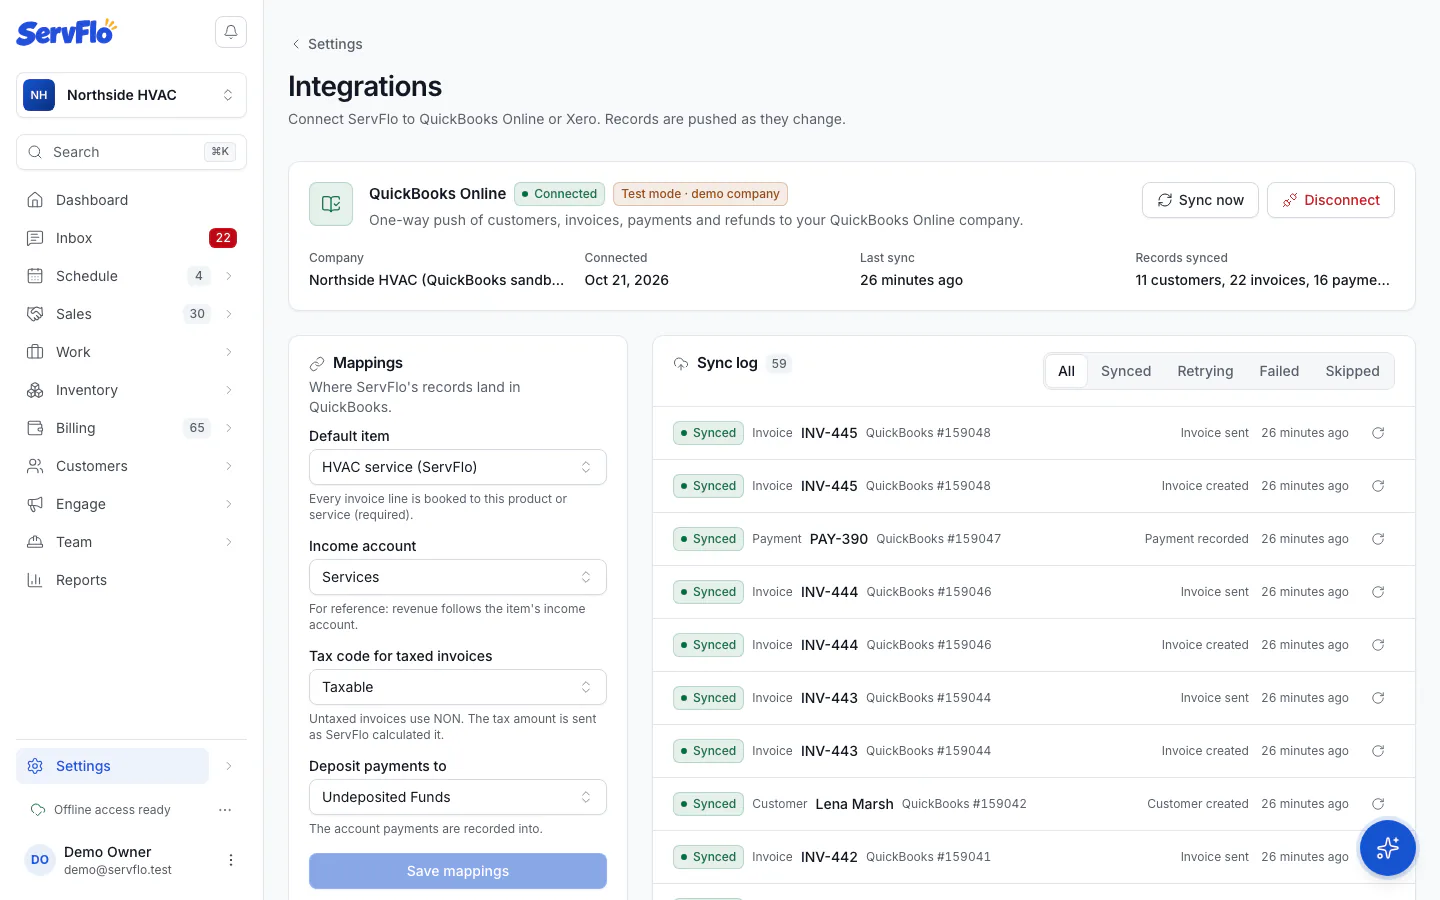This screenshot has height=900, width=1440.
Task: Click the Billing wallet icon
Action: 35,428
